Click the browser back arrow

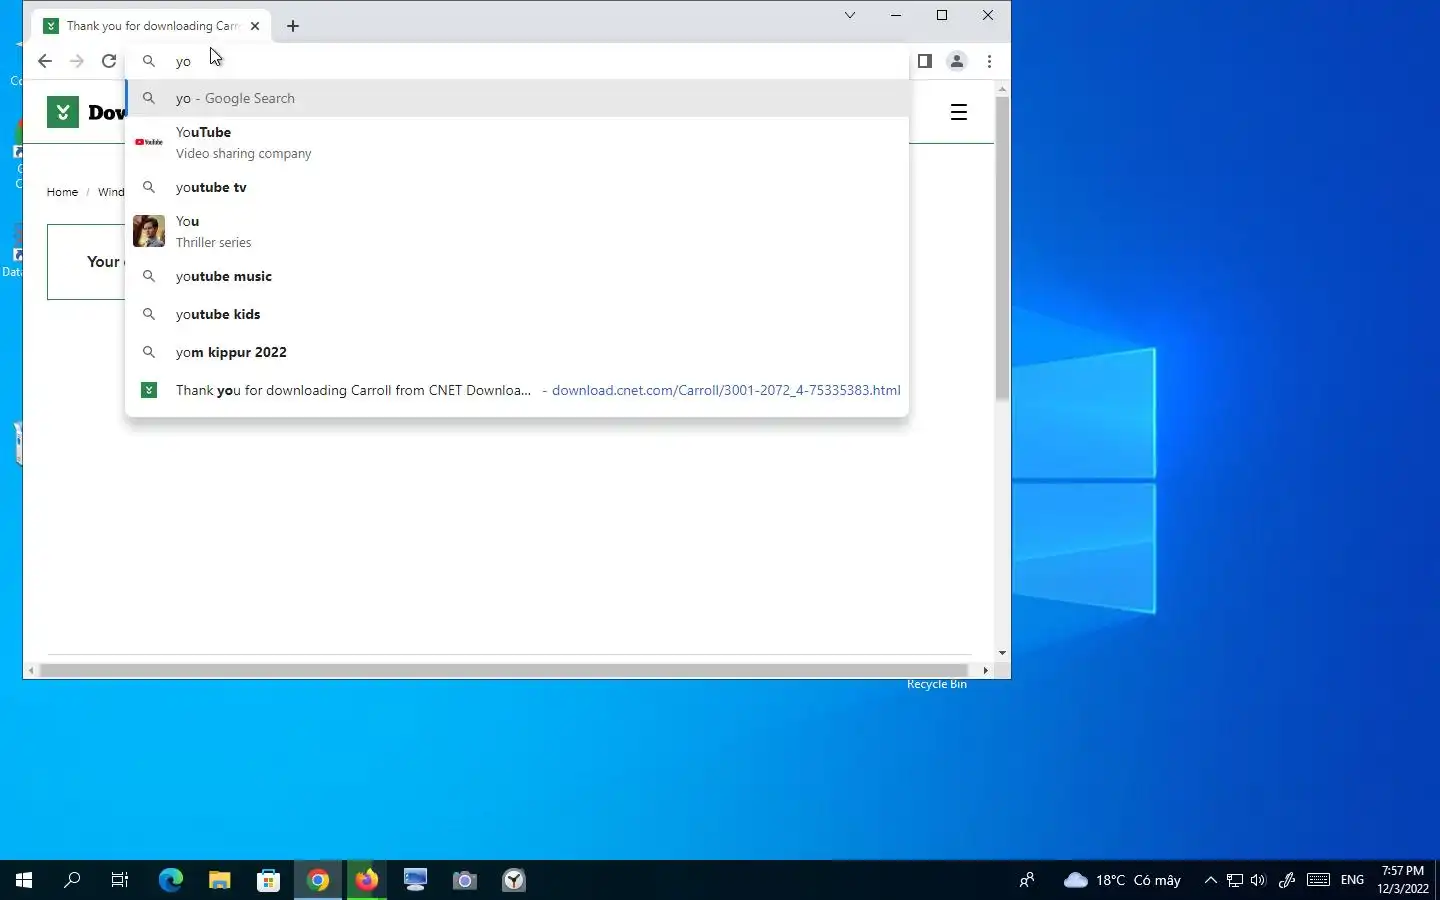[45, 61]
